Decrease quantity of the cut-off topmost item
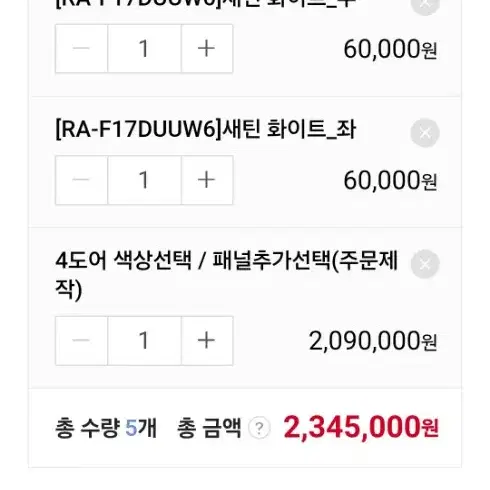The width and height of the screenshot is (490, 490). (81, 48)
